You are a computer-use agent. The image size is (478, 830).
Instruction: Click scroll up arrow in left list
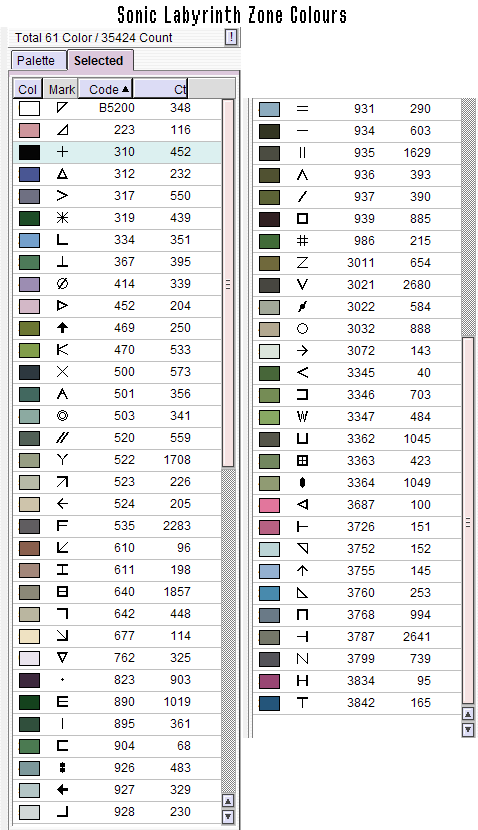pyautogui.click(x=228, y=800)
